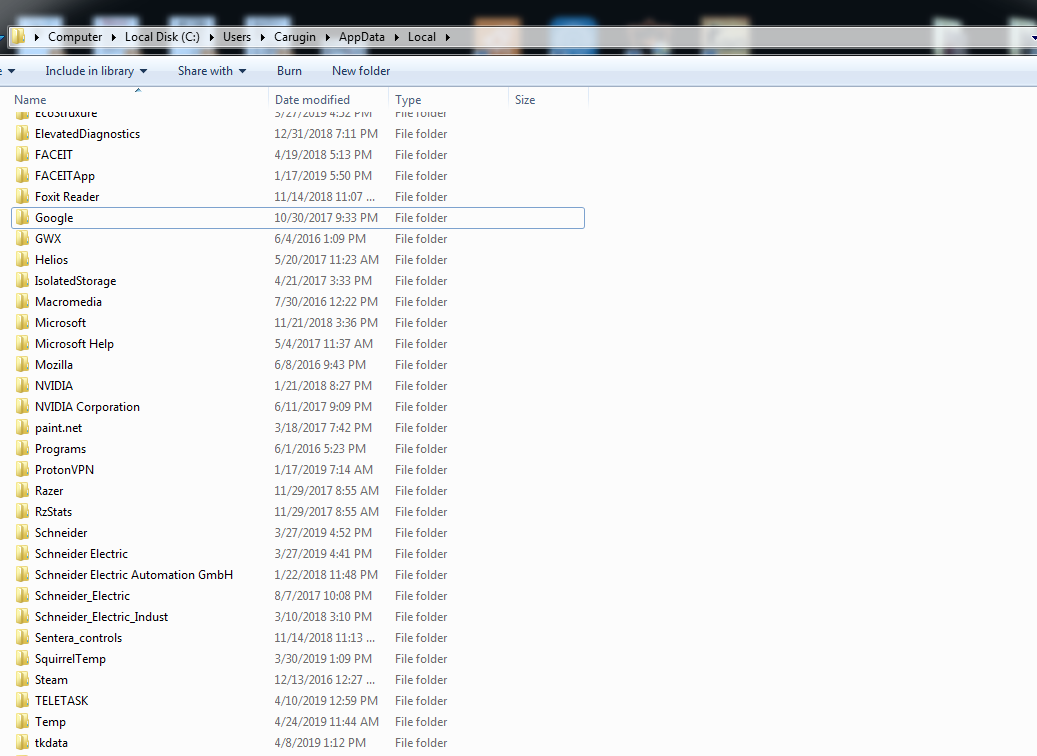Image resolution: width=1037 pixels, height=756 pixels.
Task: Open the Share with dropdown menu
Action: [x=212, y=71]
